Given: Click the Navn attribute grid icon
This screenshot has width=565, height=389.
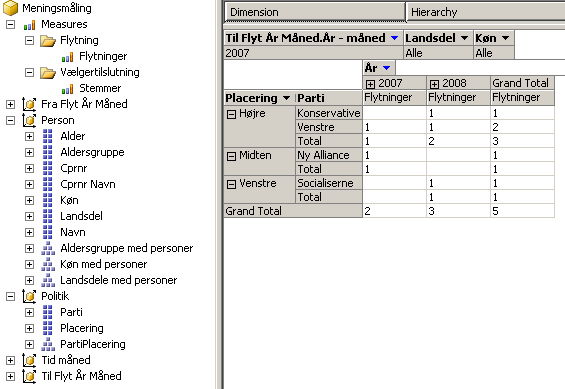Looking at the screenshot, I should [x=48, y=232].
